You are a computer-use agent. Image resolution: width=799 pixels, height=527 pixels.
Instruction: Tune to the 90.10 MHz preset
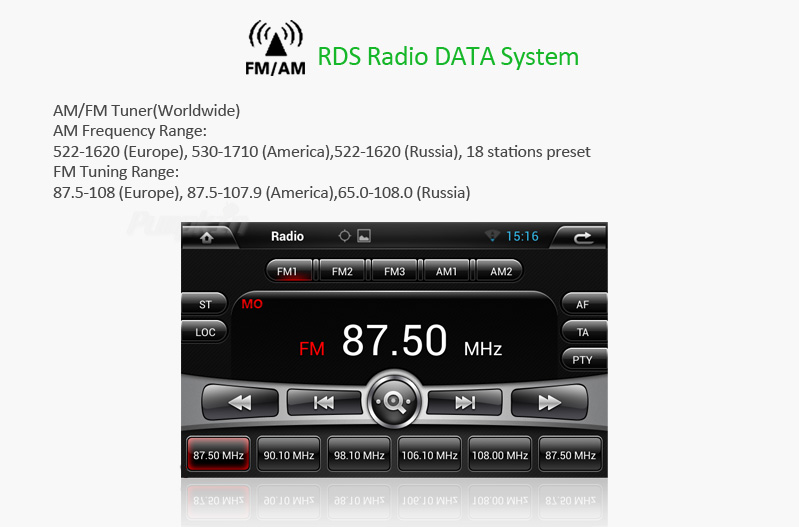pos(289,455)
